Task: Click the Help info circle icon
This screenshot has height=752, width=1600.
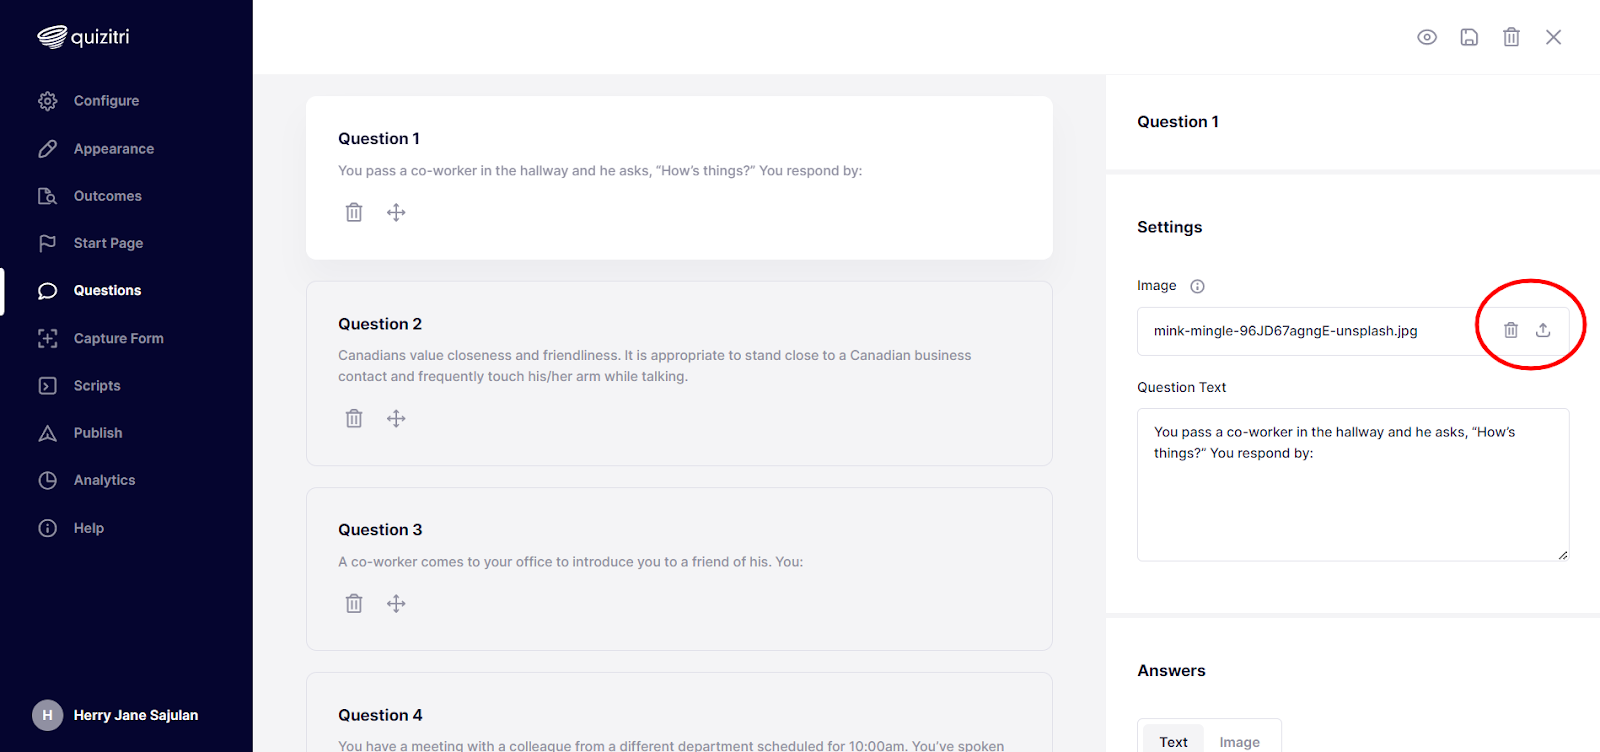Action: click(47, 528)
